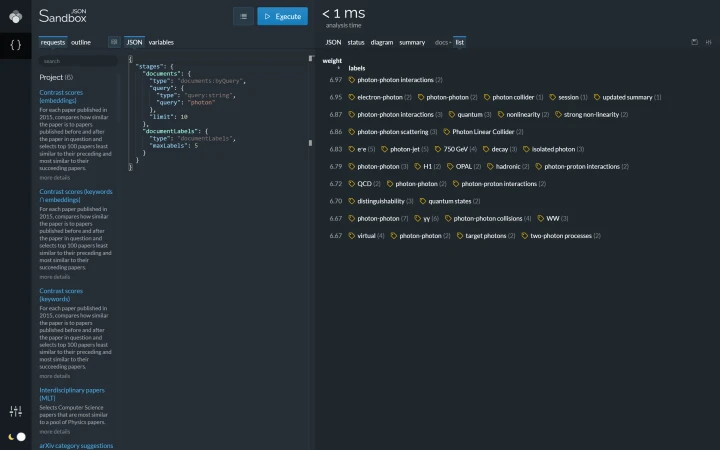The width and height of the screenshot is (720, 450).
Task: Click the 'two-photon processes' label text
Action: coord(561,236)
